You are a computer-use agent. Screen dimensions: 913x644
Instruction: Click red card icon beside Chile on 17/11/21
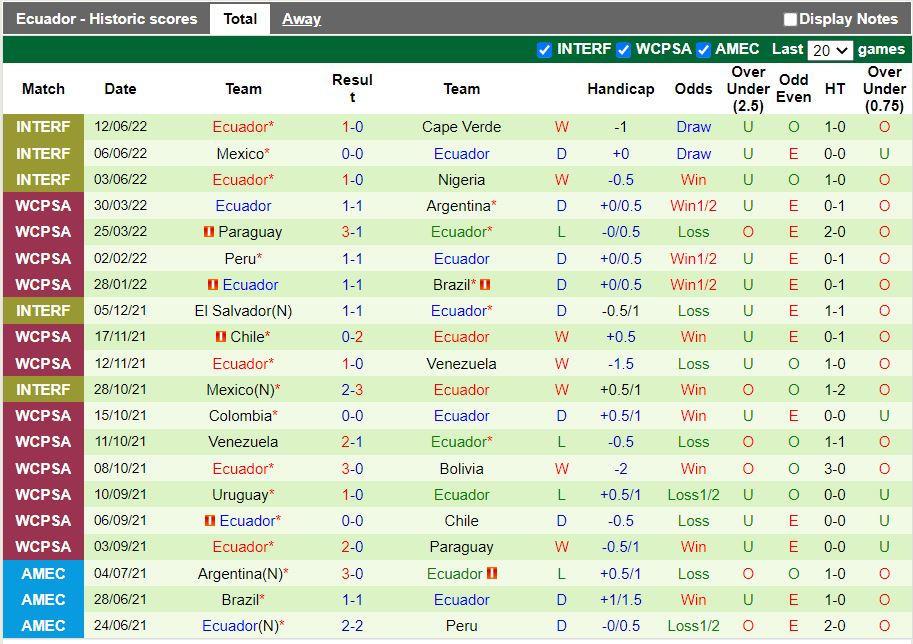[221, 337]
